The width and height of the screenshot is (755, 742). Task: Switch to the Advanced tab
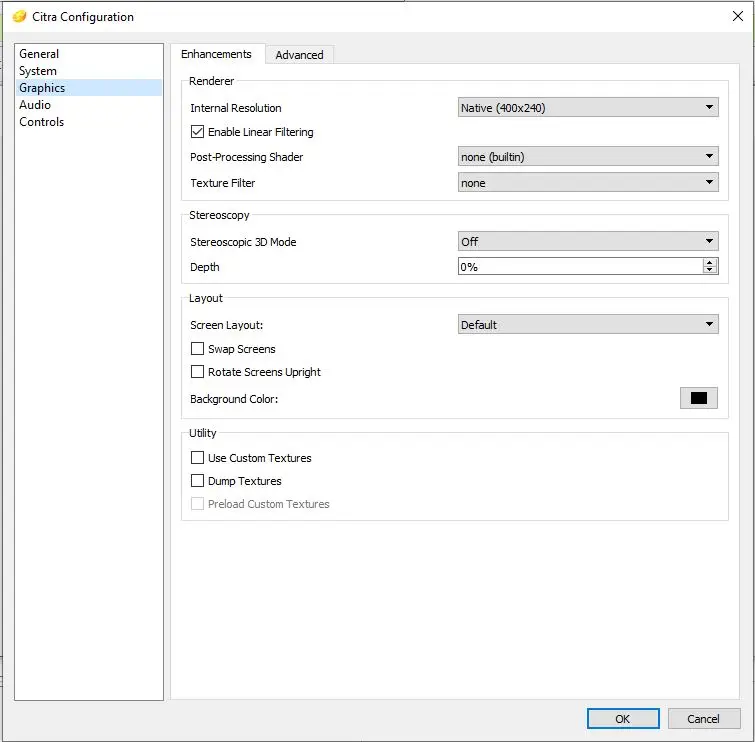[299, 55]
